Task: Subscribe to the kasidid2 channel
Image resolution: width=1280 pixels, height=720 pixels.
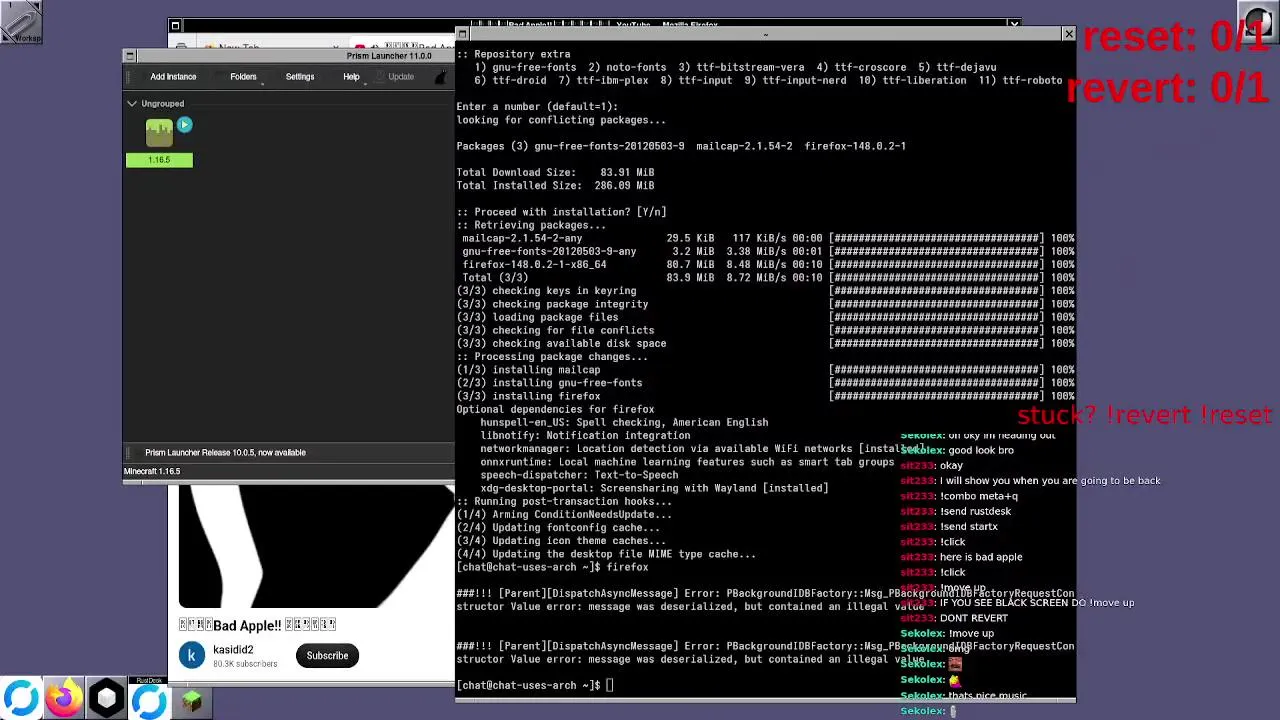Action: coord(327,655)
